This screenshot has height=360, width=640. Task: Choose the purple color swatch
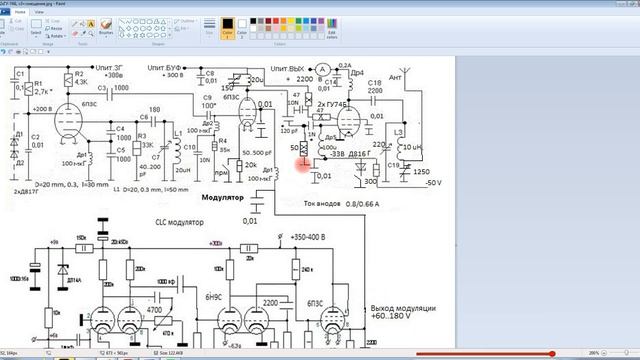coord(321,21)
